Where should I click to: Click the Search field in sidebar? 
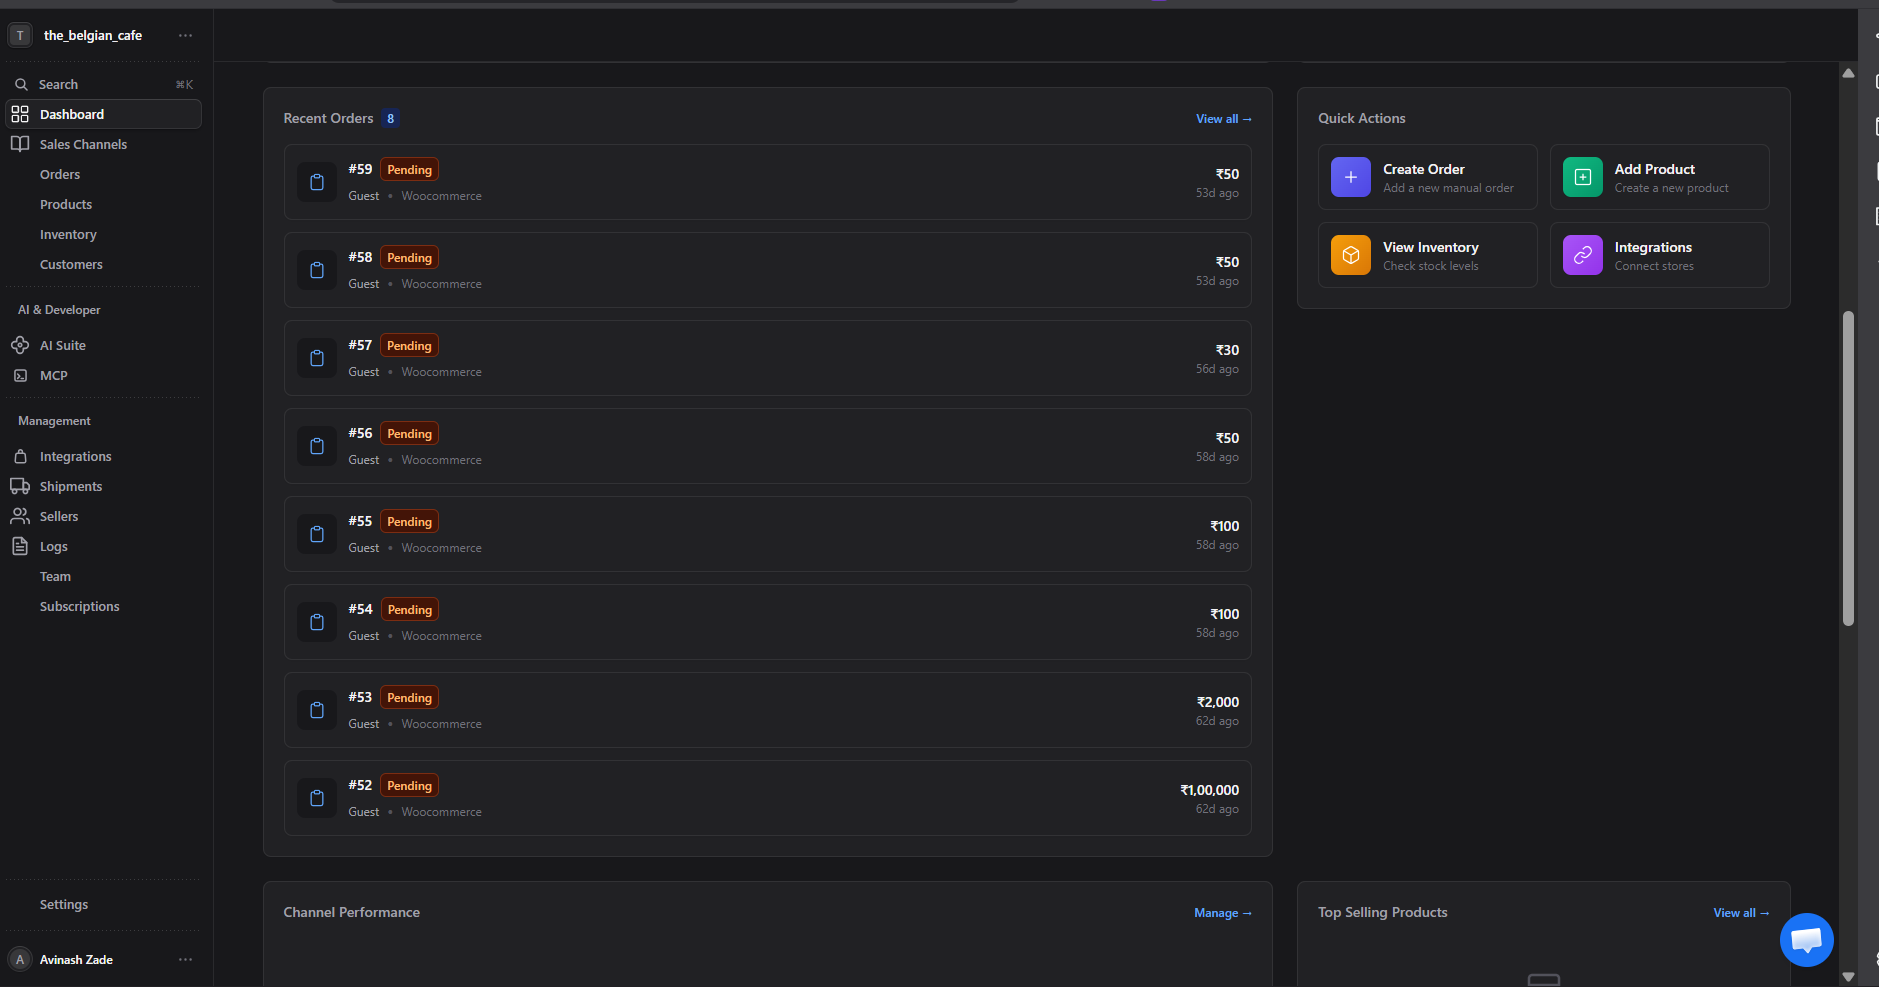(103, 84)
